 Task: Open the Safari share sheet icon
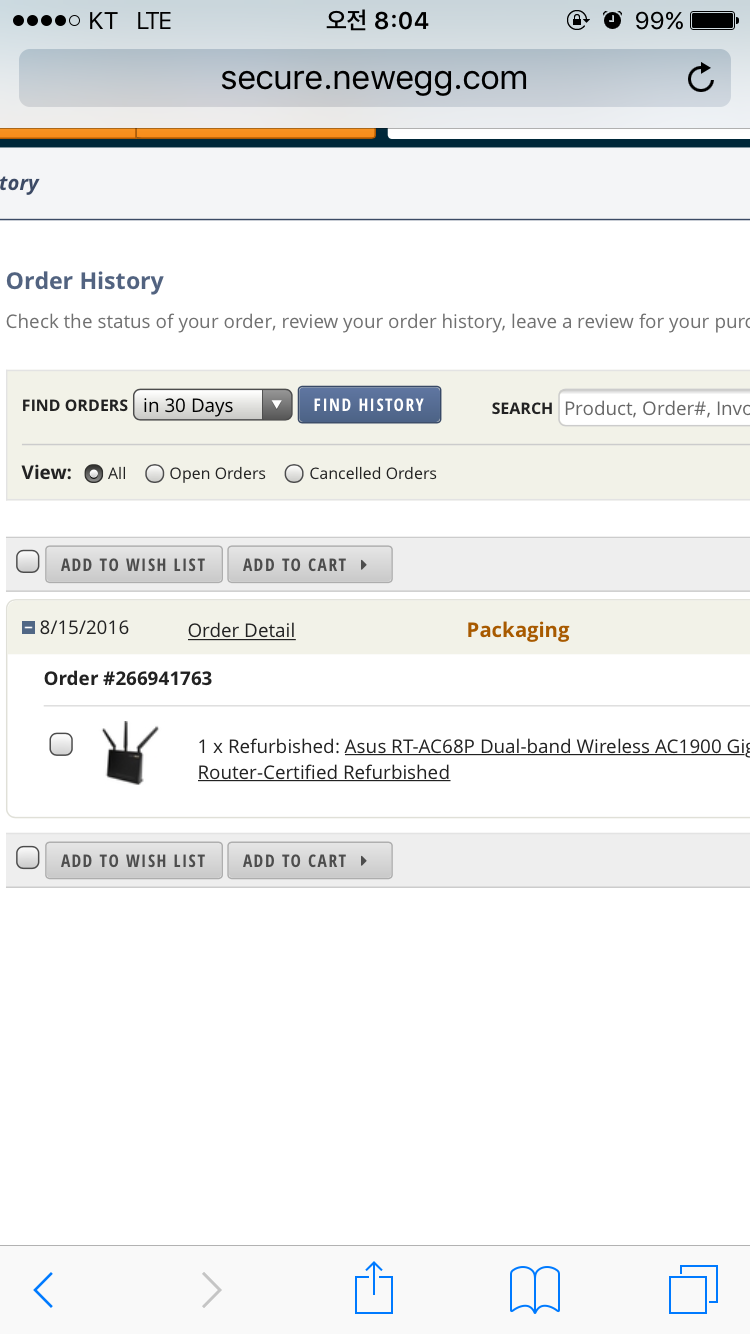pos(374,1288)
